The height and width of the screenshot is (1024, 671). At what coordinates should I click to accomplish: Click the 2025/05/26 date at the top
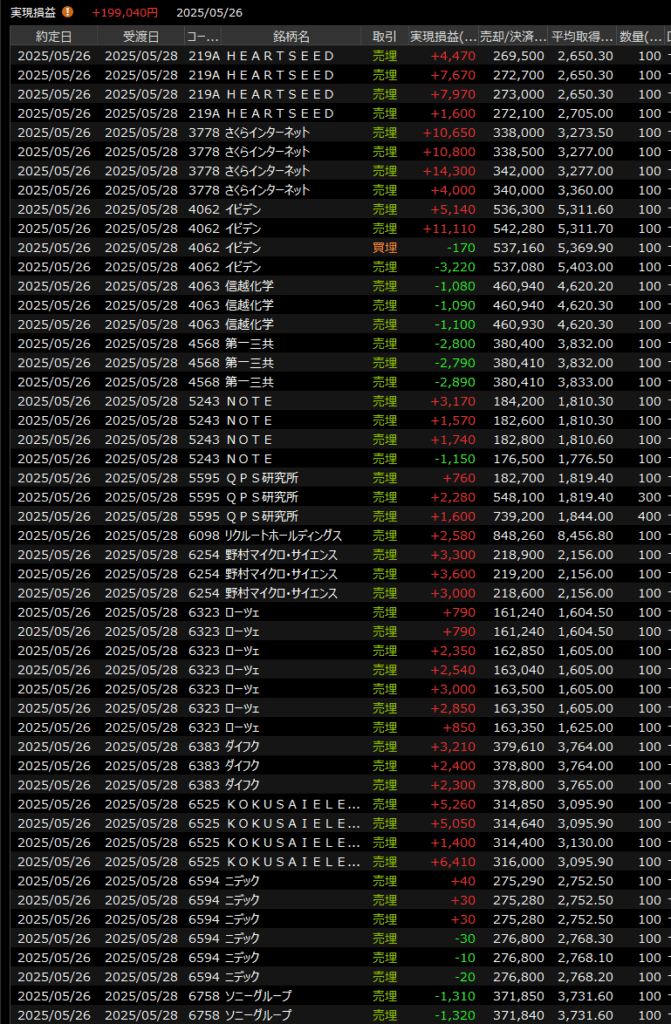click(209, 13)
